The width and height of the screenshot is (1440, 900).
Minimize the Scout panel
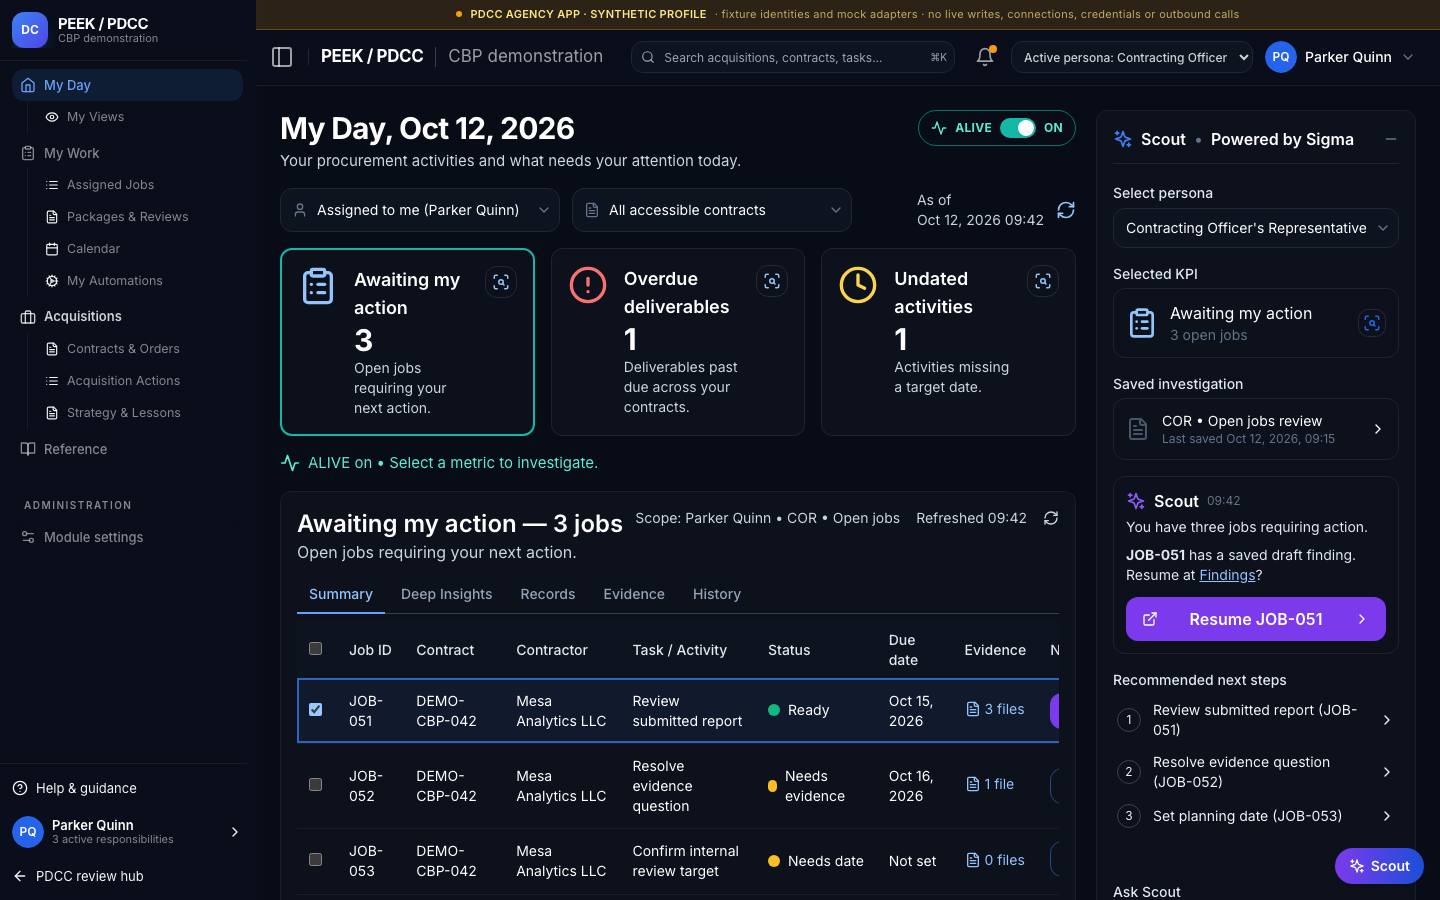(1391, 139)
